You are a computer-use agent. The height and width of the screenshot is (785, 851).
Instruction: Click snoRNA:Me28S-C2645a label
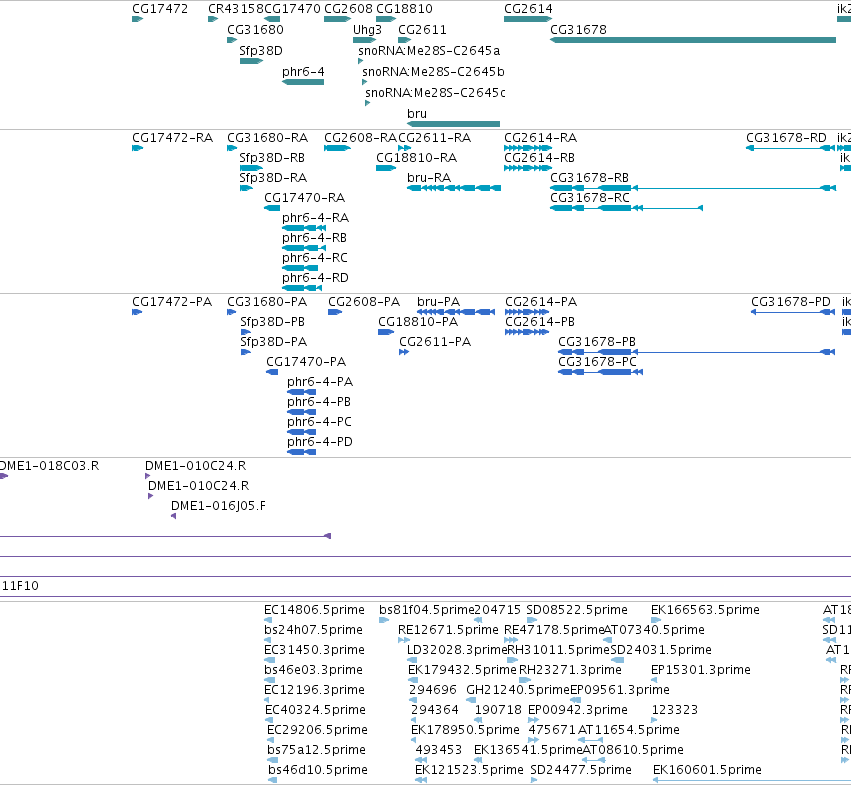coord(429,50)
